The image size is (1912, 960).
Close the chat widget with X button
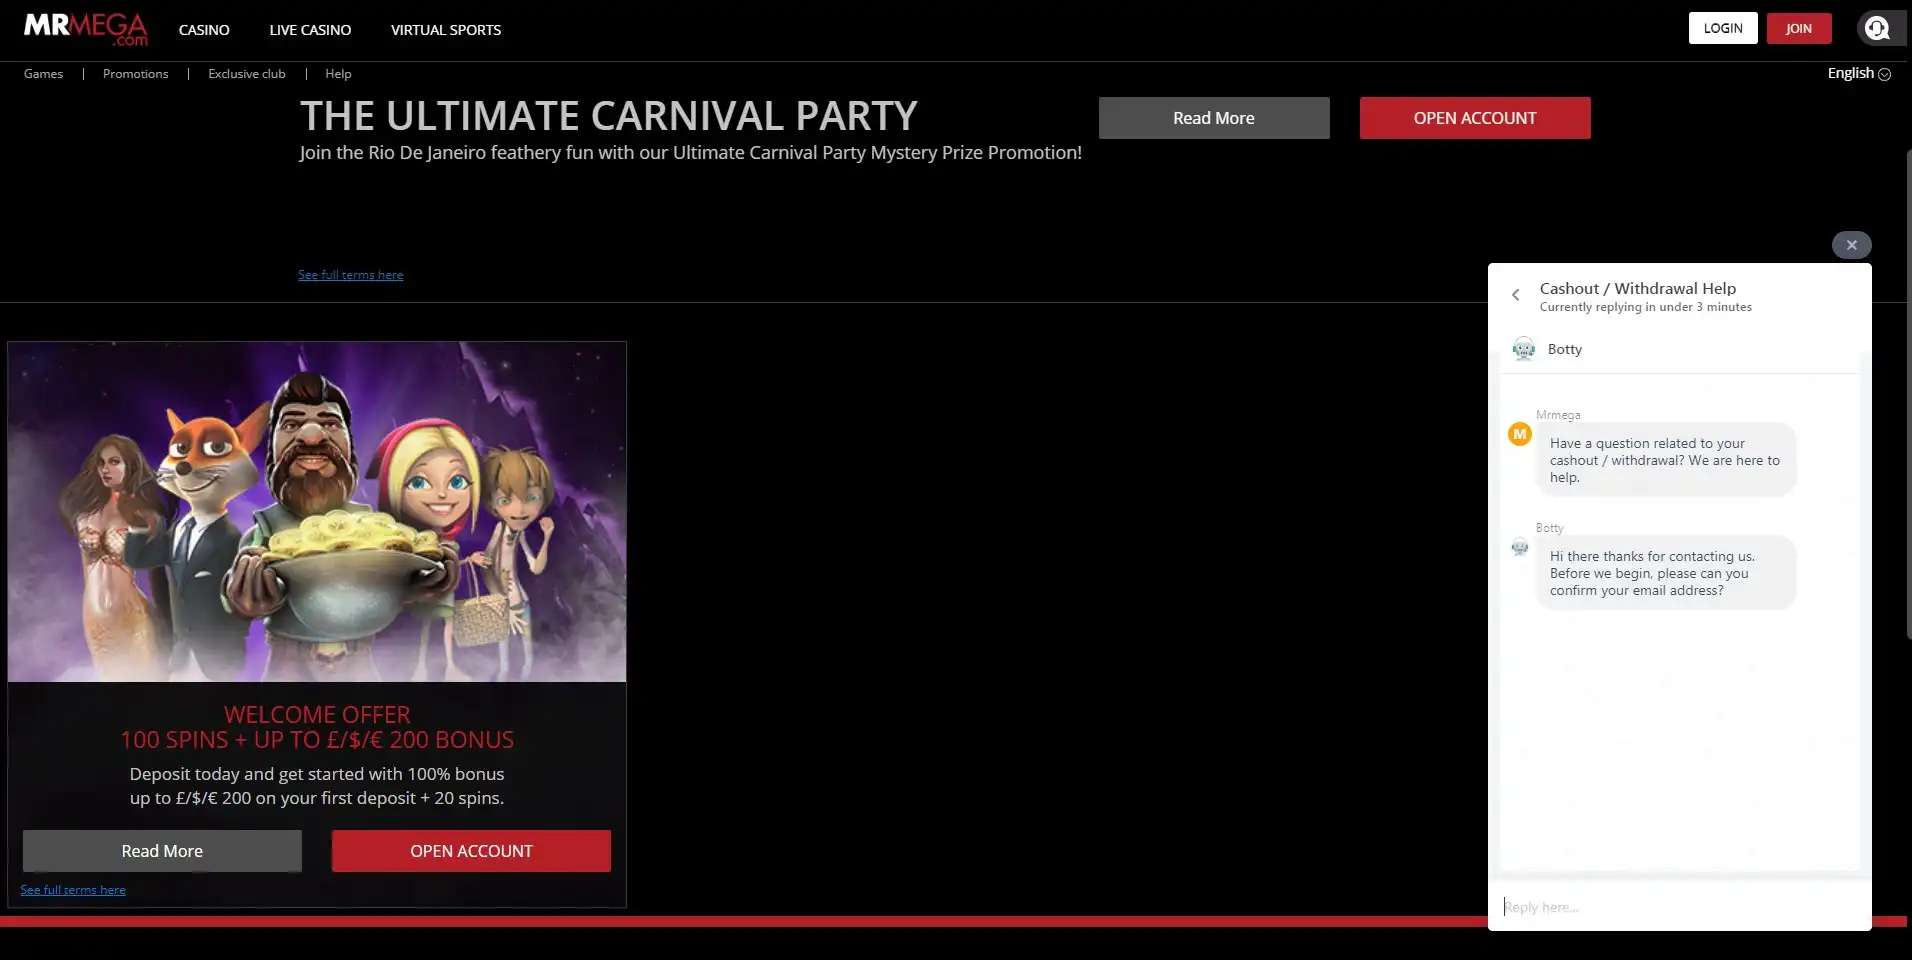(1851, 245)
